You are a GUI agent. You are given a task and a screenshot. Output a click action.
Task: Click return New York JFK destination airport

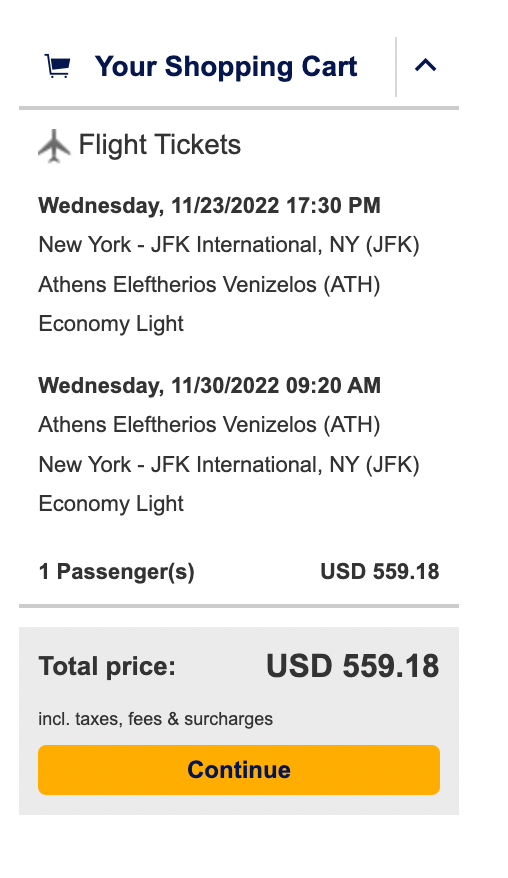point(229,465)
